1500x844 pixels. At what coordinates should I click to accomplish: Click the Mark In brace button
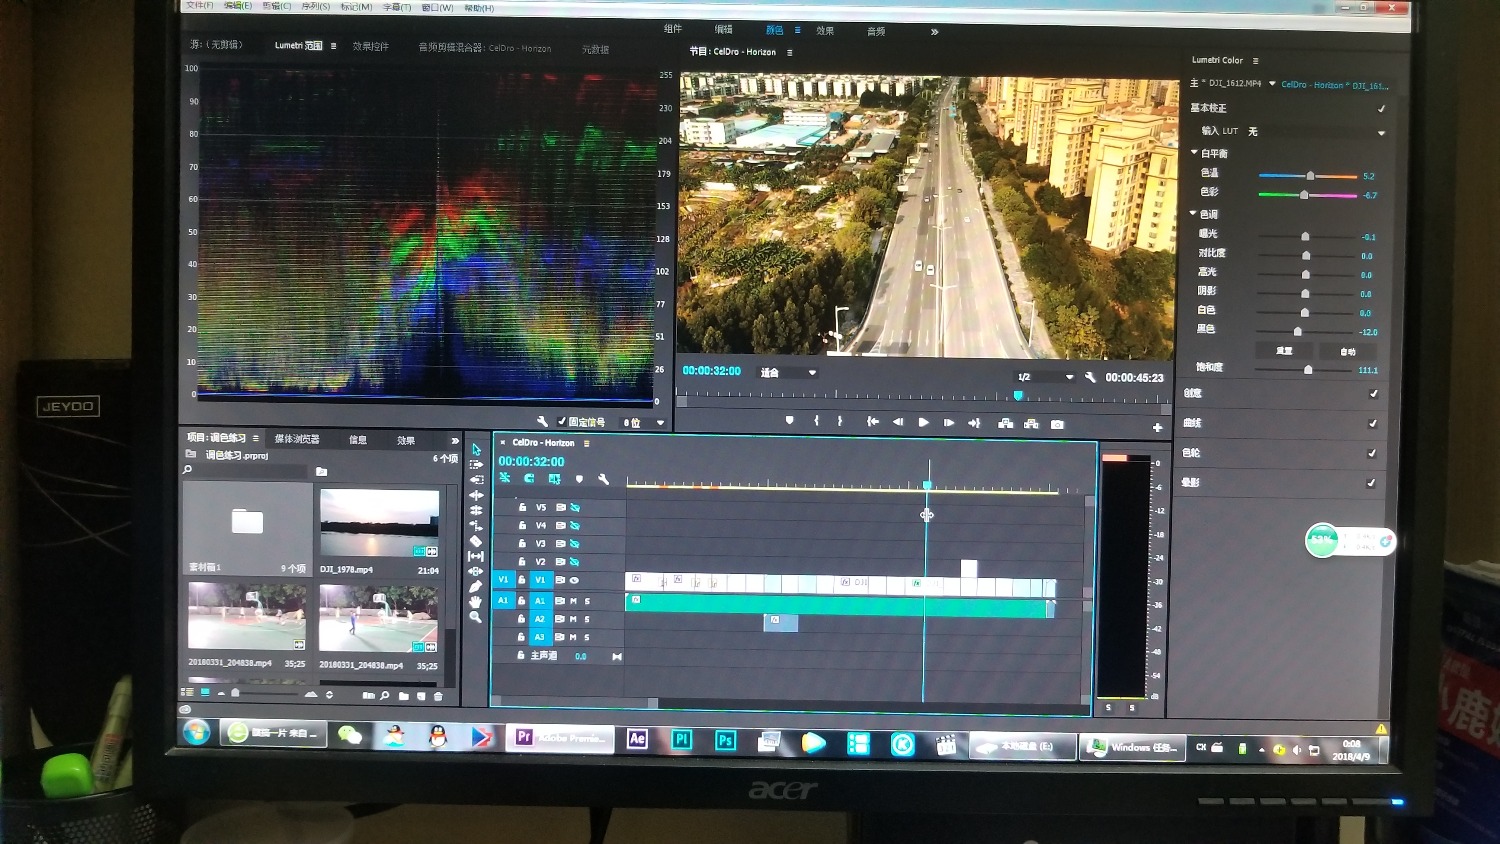point(816,421)
